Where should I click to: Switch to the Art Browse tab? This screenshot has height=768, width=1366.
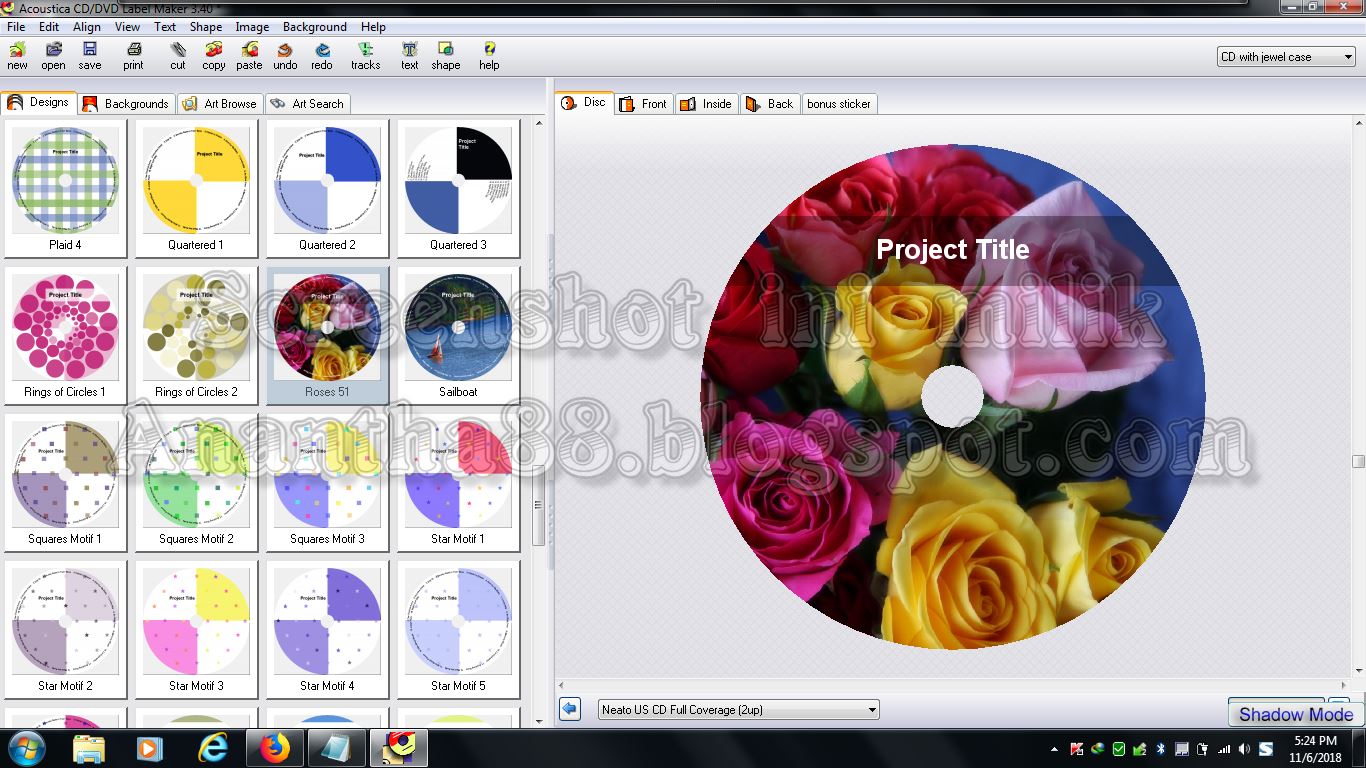pyautogui.click(x=220, y=103)
